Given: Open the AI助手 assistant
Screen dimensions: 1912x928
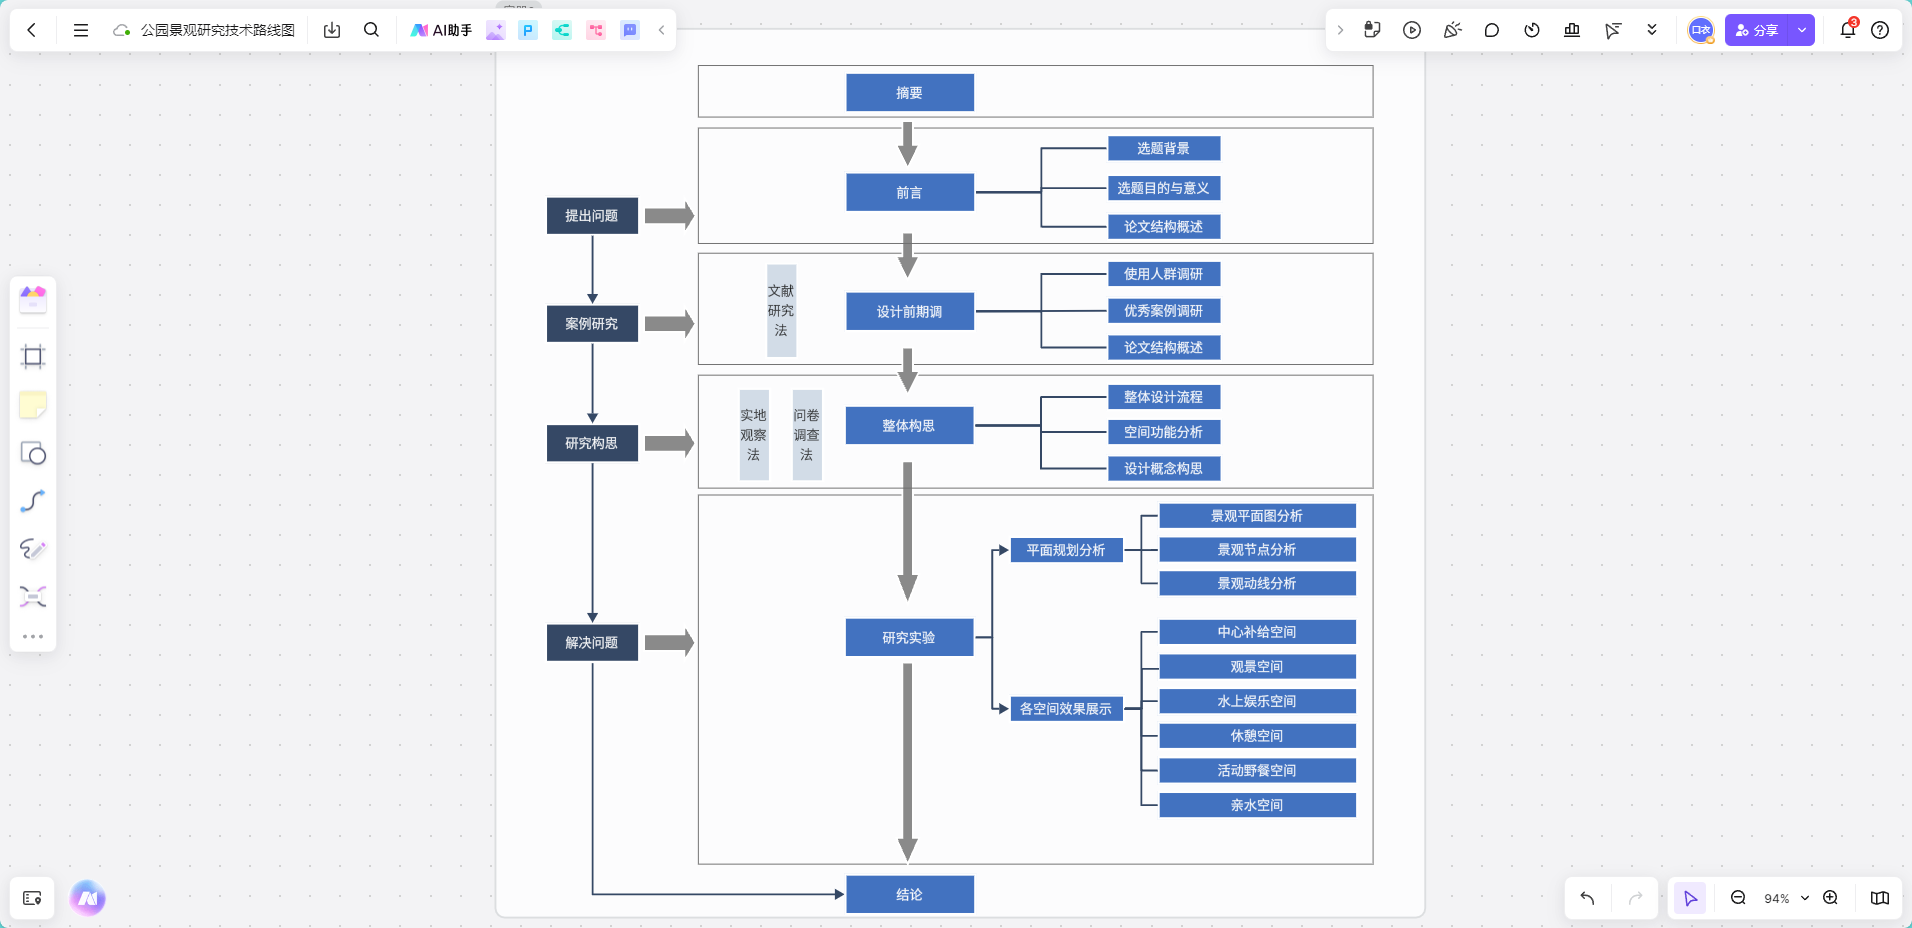Looking at the screenshot, I should tap(440, 30).
